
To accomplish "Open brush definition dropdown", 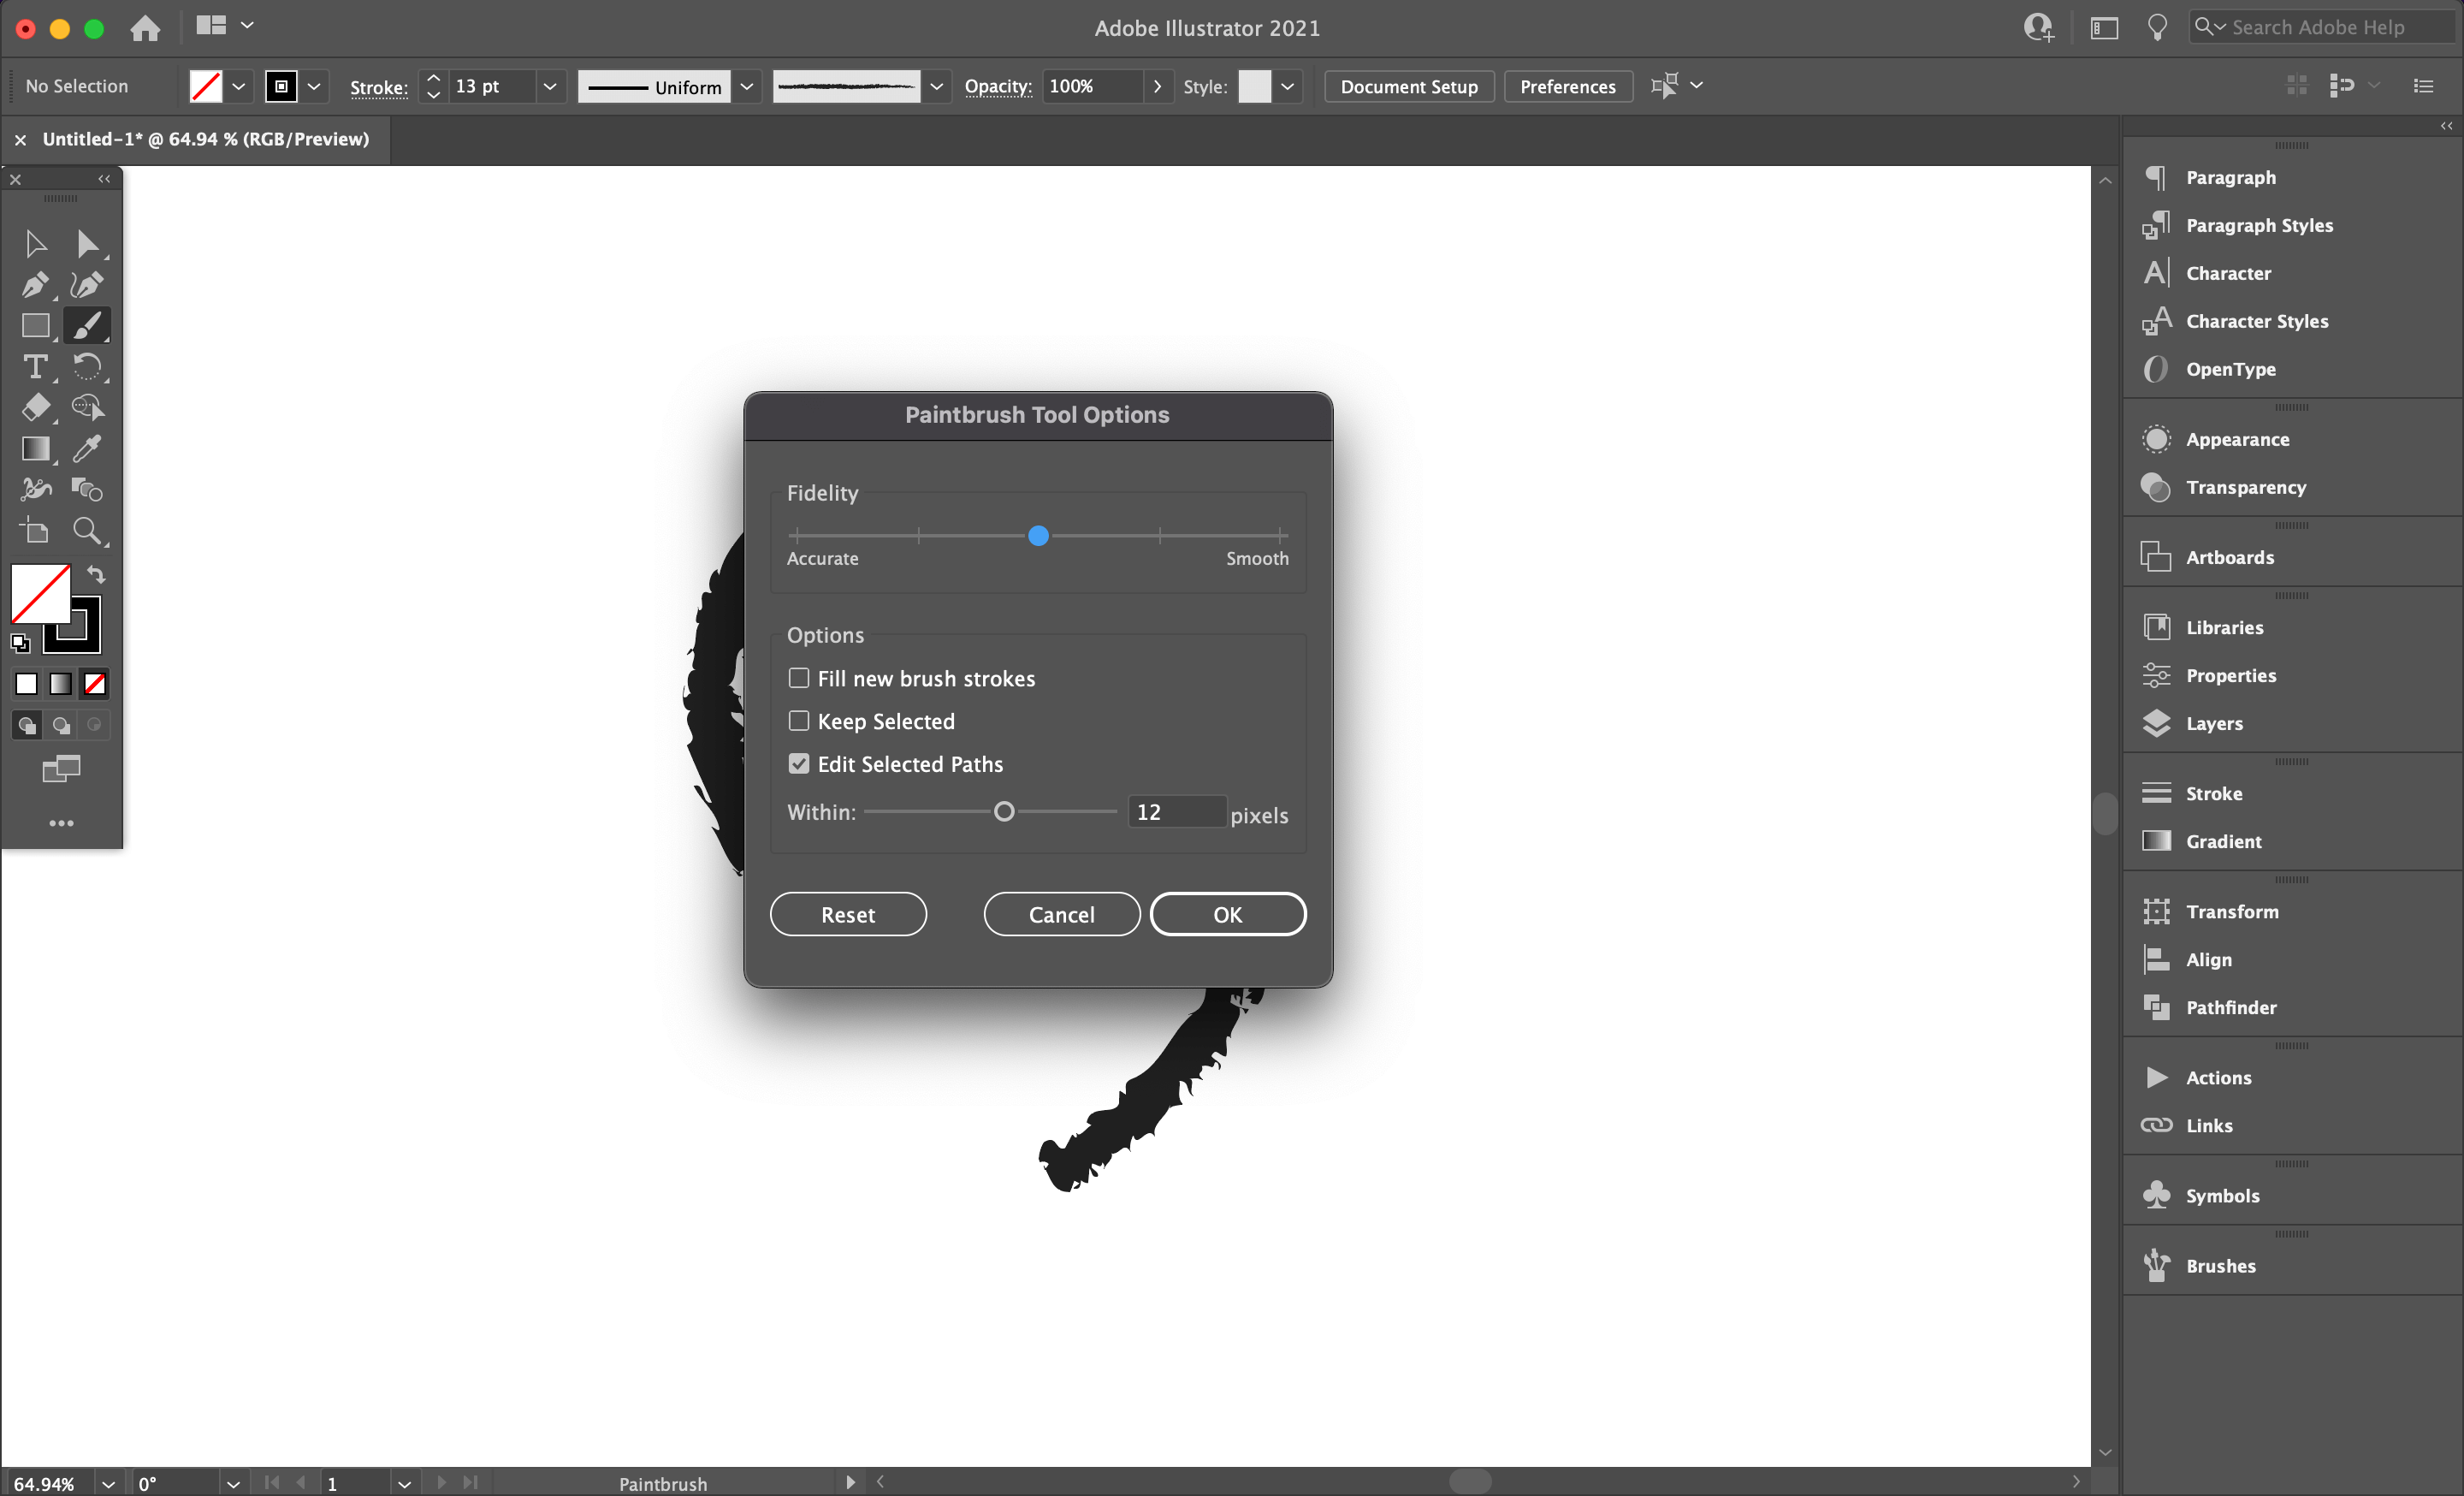I will coord(936,86).
